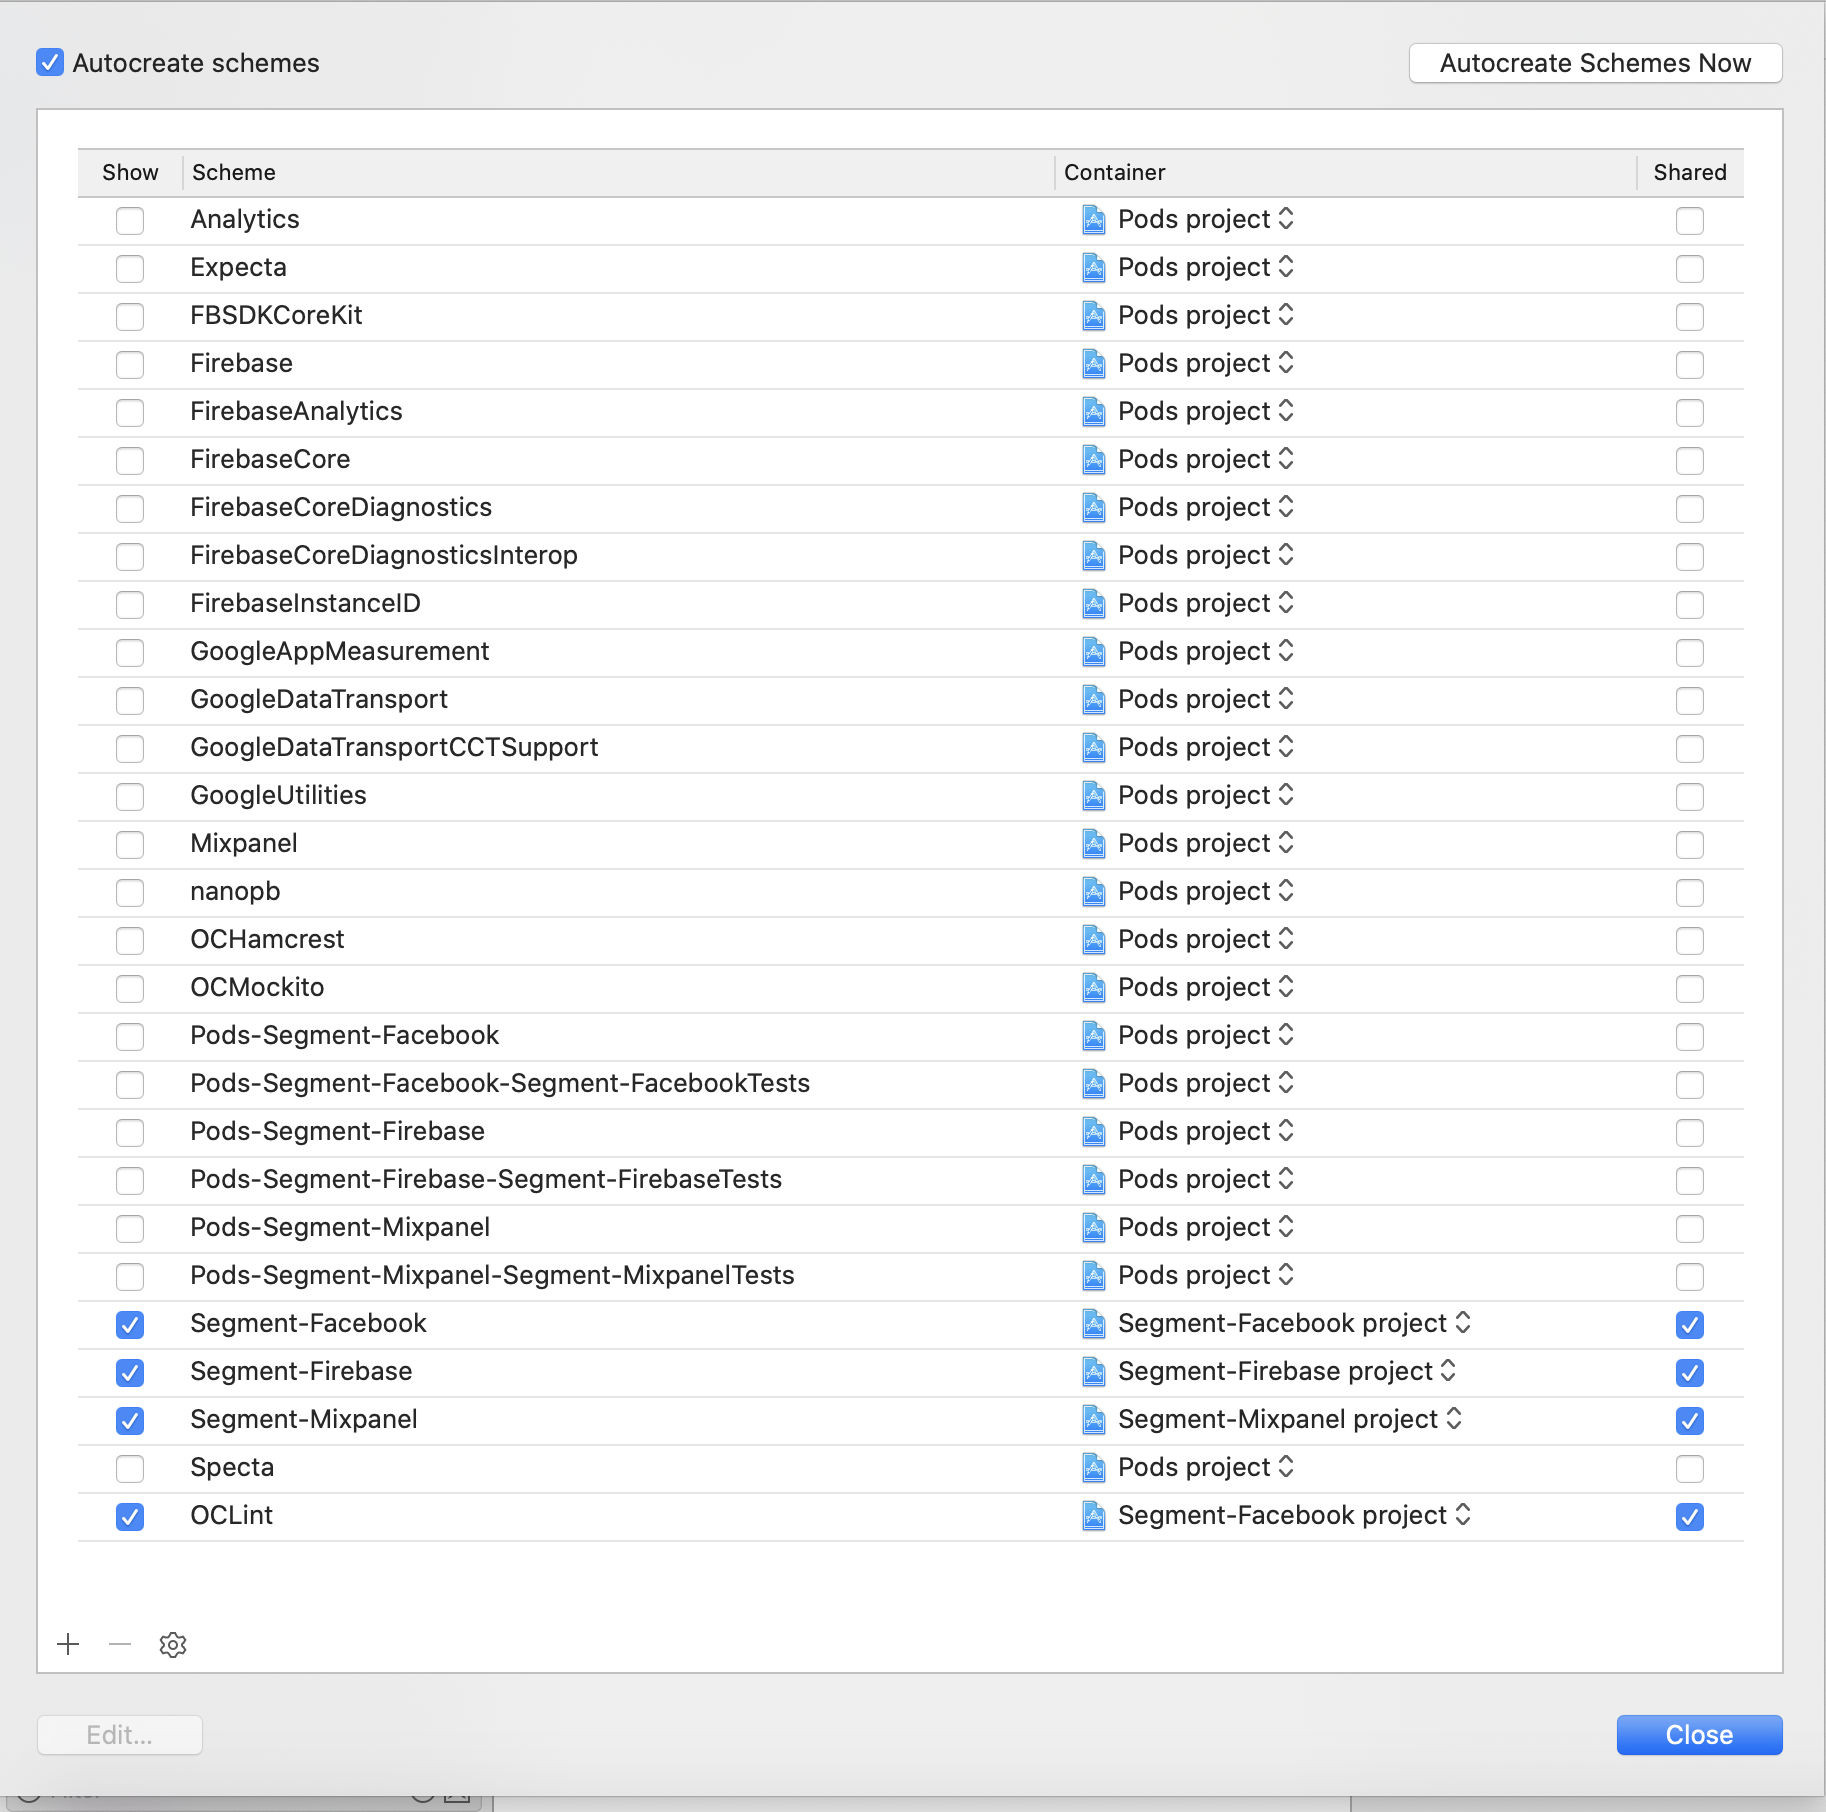Image resolution: width=1826 pixels, height=1812 pixels.
Task: Uncheck Show for OCLint scheme
Action: coord(130,1516)
